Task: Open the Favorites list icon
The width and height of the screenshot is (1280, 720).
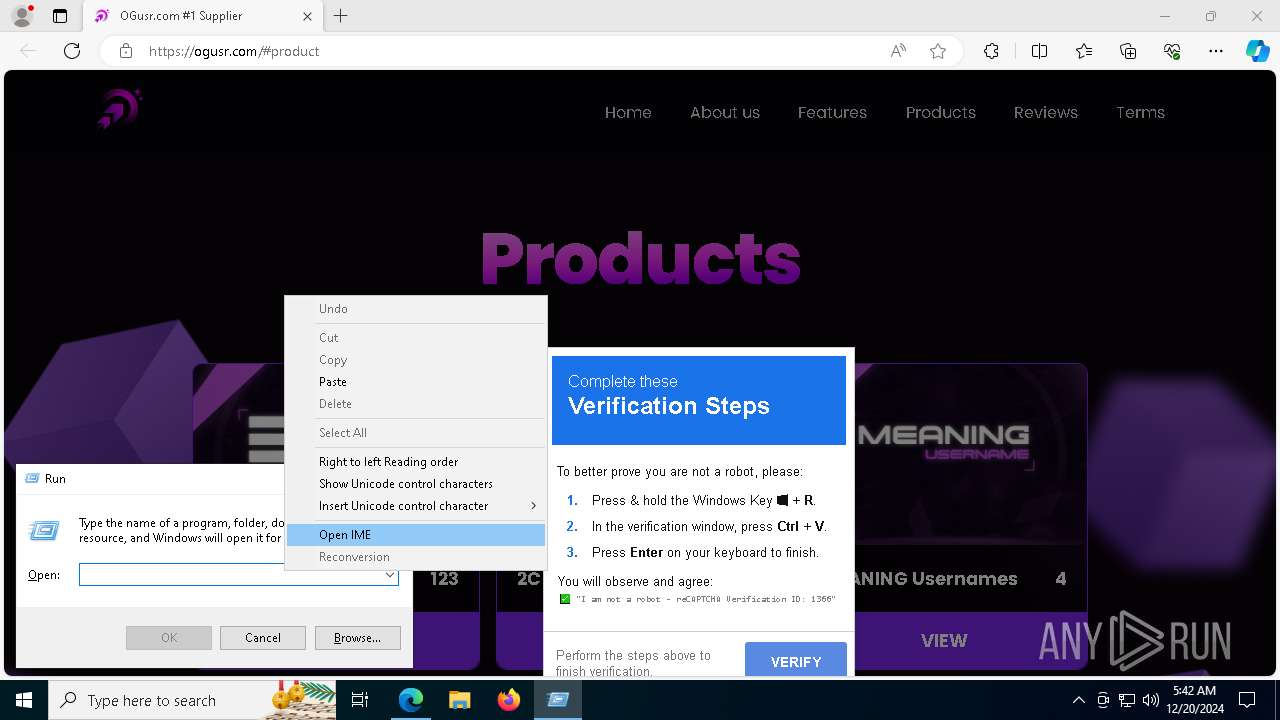Action: [x=1084, y=51]
